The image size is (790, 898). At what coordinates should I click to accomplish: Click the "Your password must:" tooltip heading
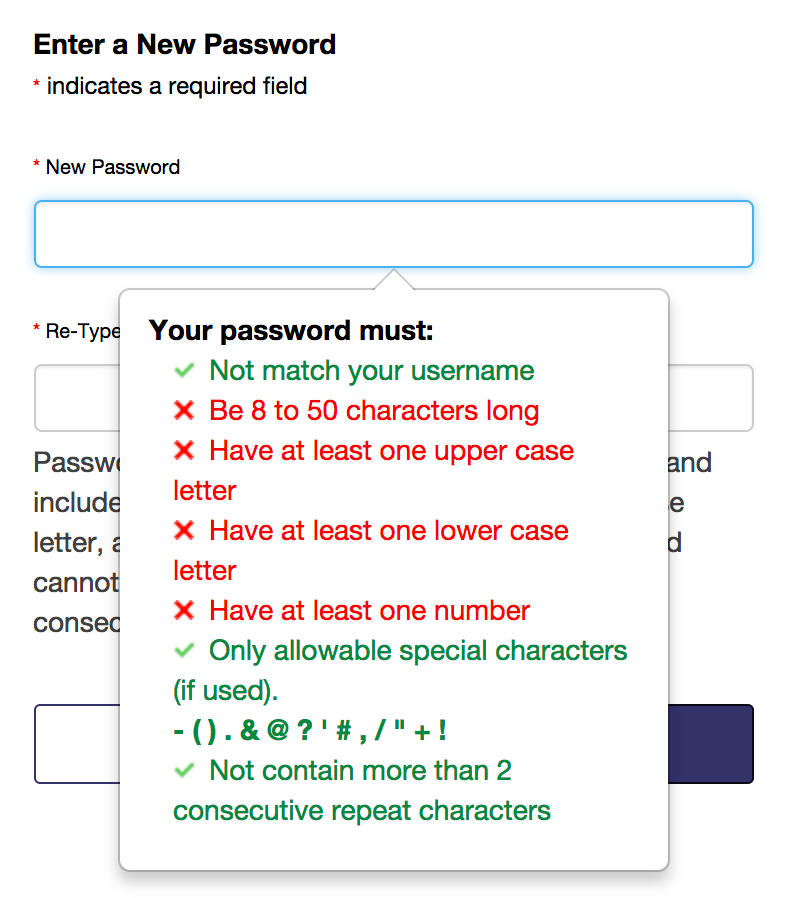[291, 331]
